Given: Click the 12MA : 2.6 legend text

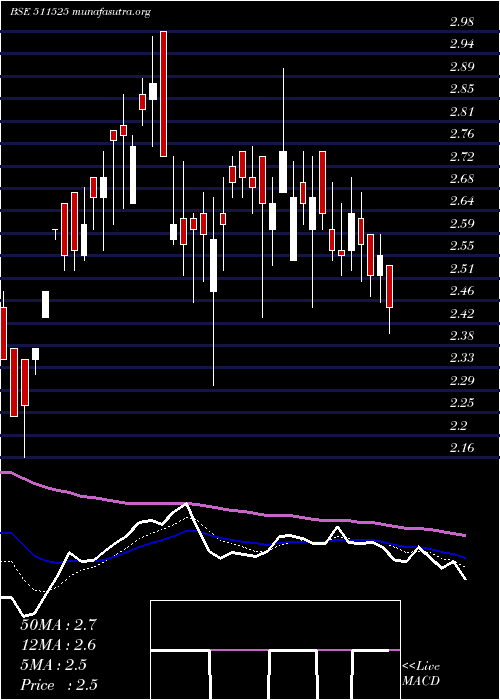Looking at the screenshot, I should pos(58,645).
